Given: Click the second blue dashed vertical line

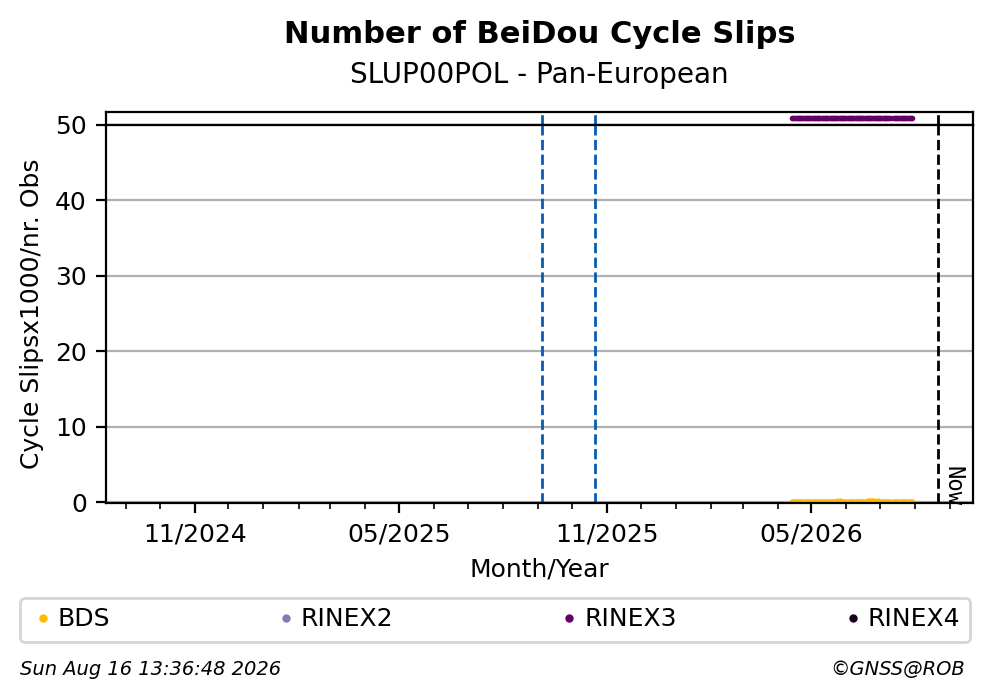Looking at the screenshot, I should 595,308.
